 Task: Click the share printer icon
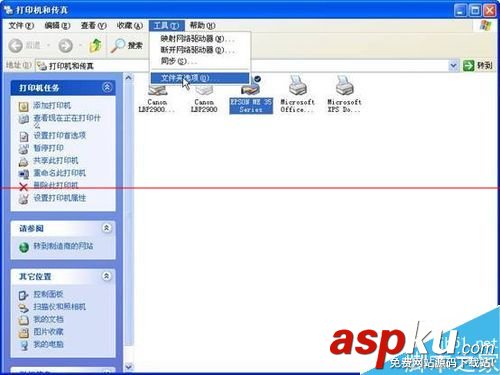[24, 162]
